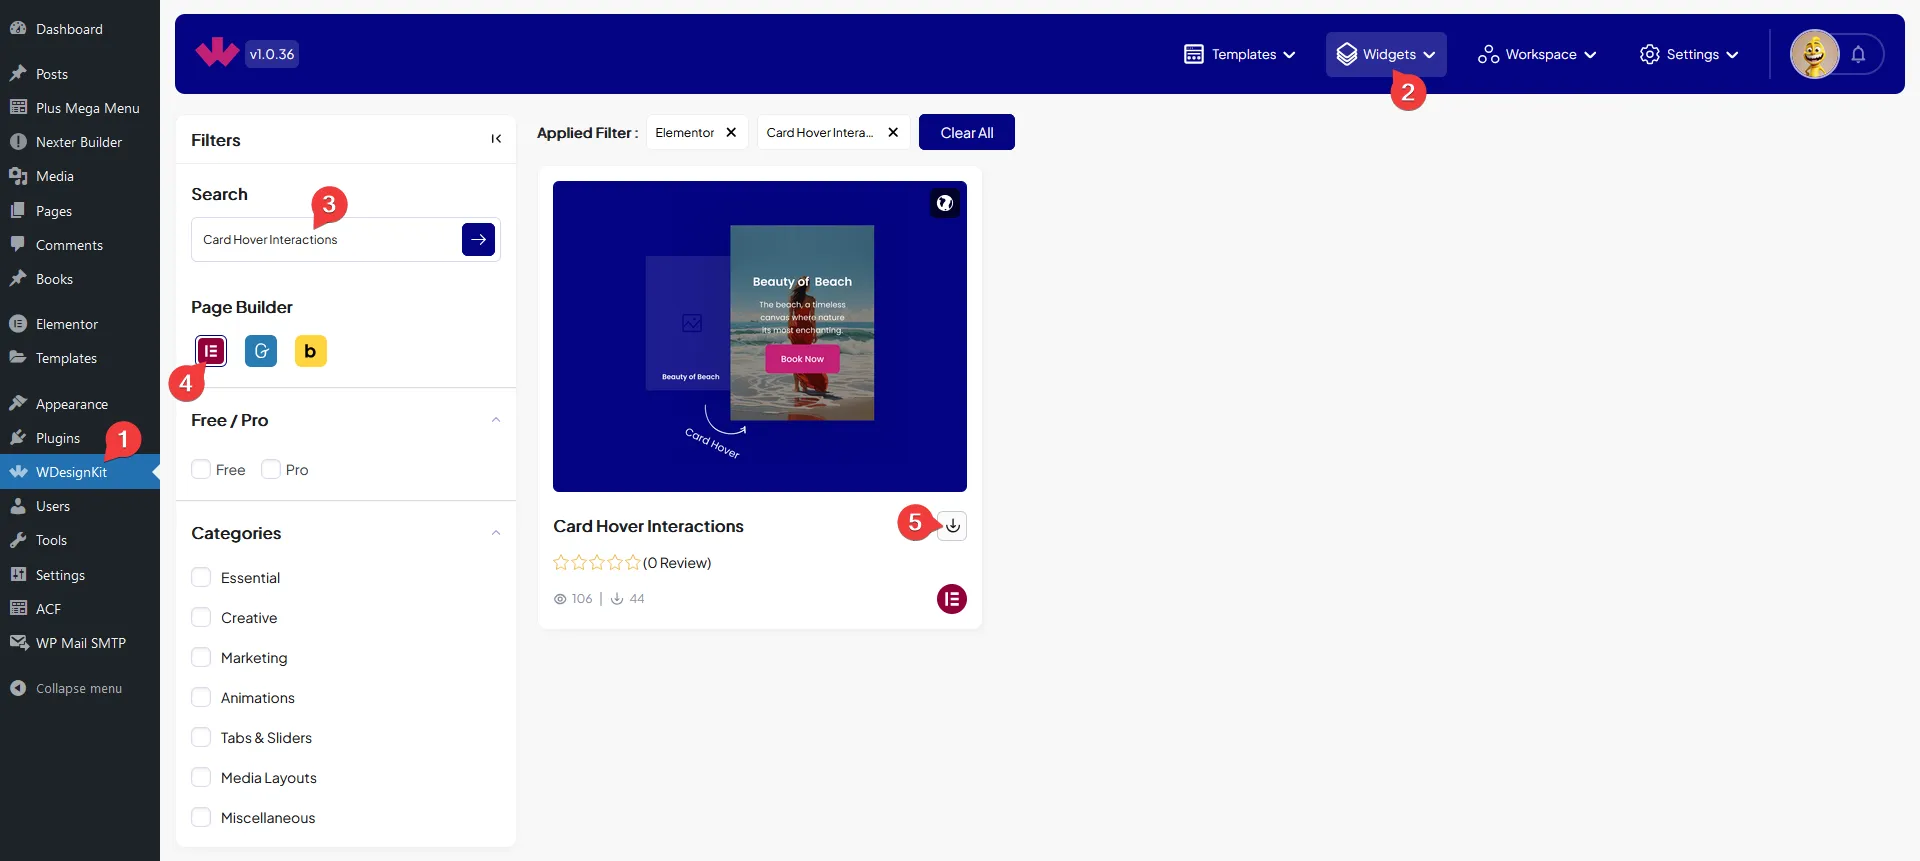Collapse the Categories section chevron
1920x861 pixels.
pos(496,533)
